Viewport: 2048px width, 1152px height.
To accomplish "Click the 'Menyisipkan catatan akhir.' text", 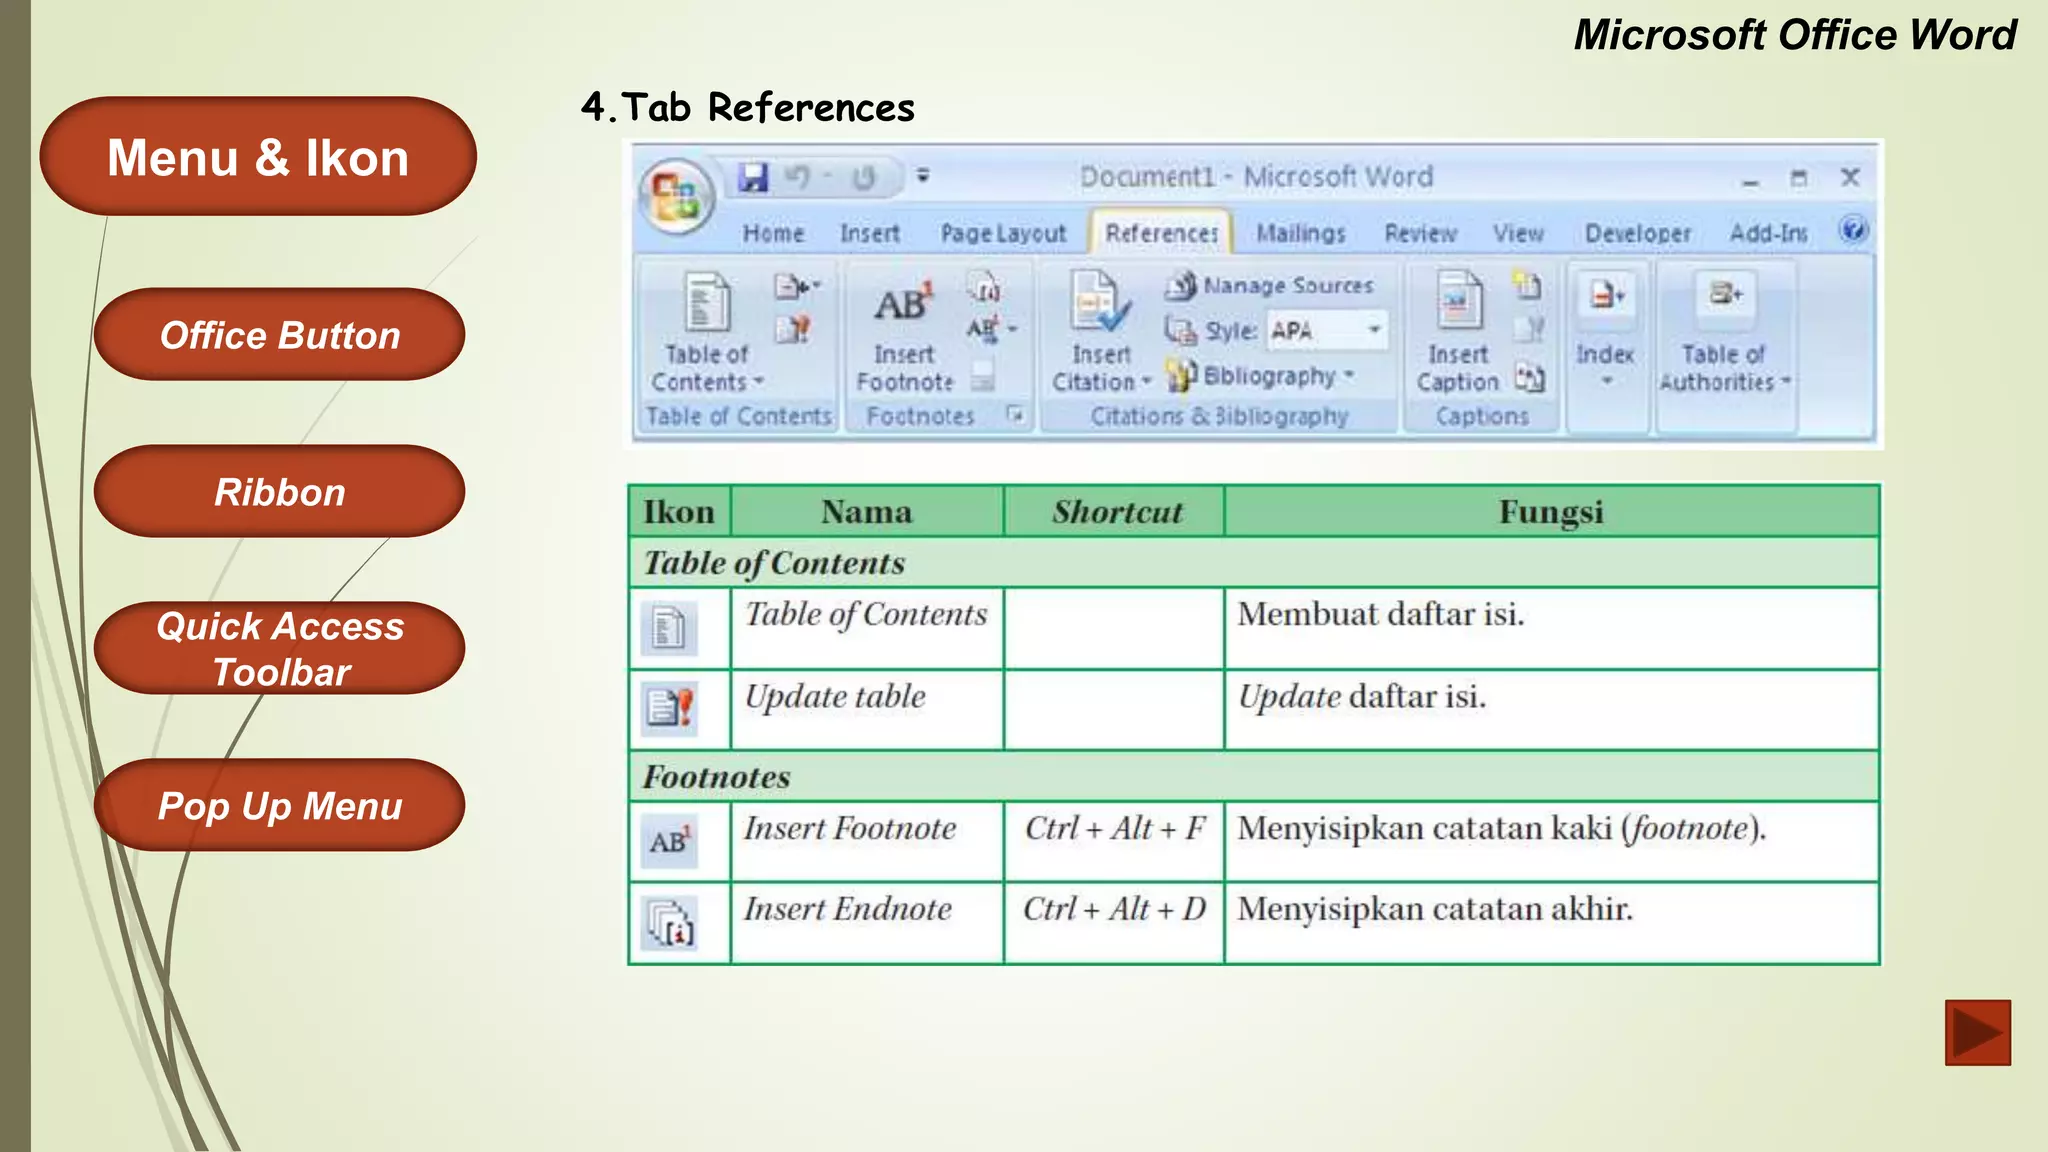I will [x=1435, y=909].
